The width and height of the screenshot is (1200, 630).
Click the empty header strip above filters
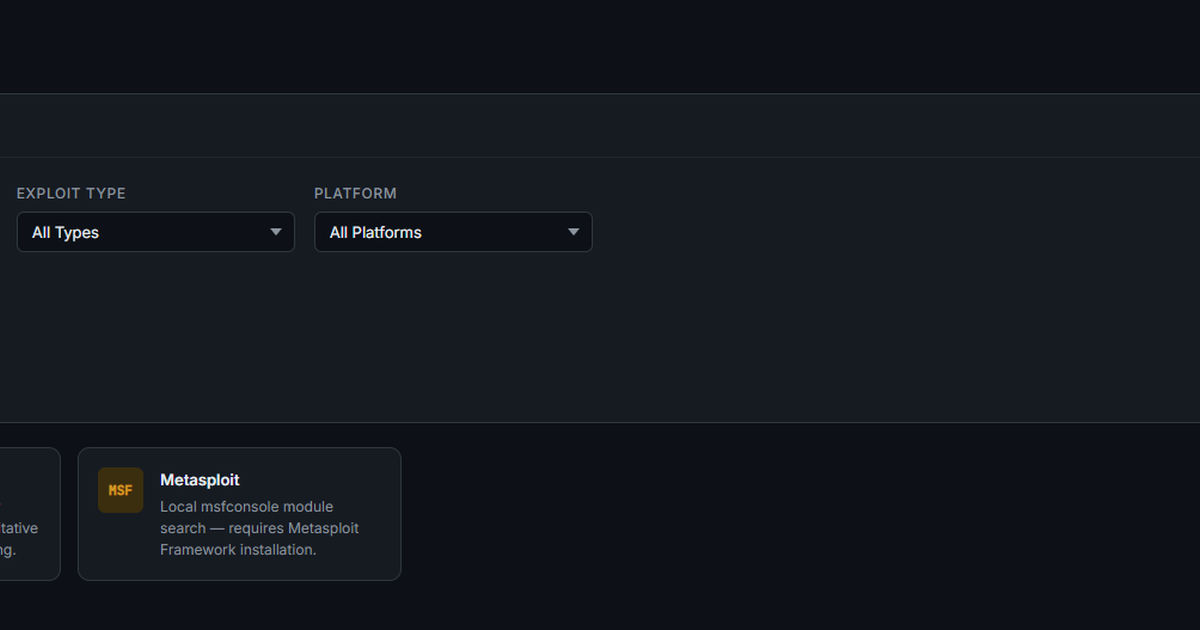click(600, 126)
